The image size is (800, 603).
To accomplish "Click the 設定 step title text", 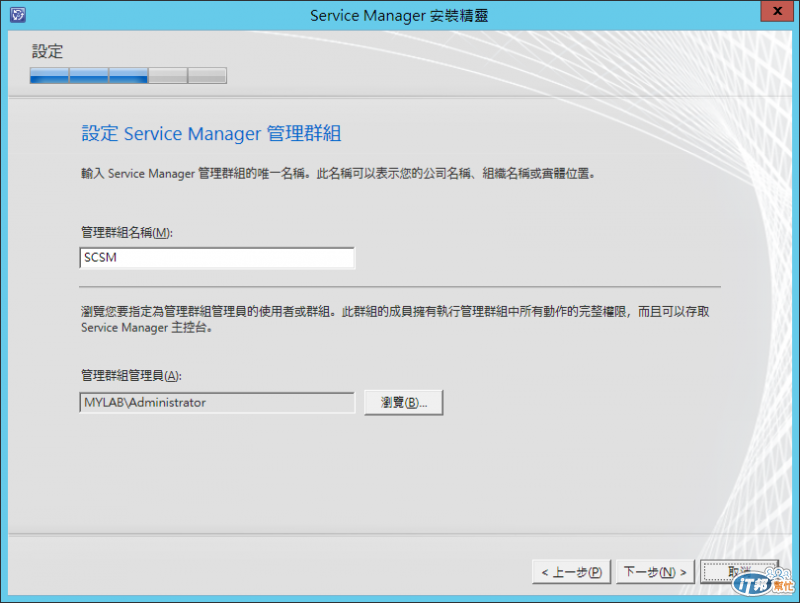I will (x=47, y=51).
